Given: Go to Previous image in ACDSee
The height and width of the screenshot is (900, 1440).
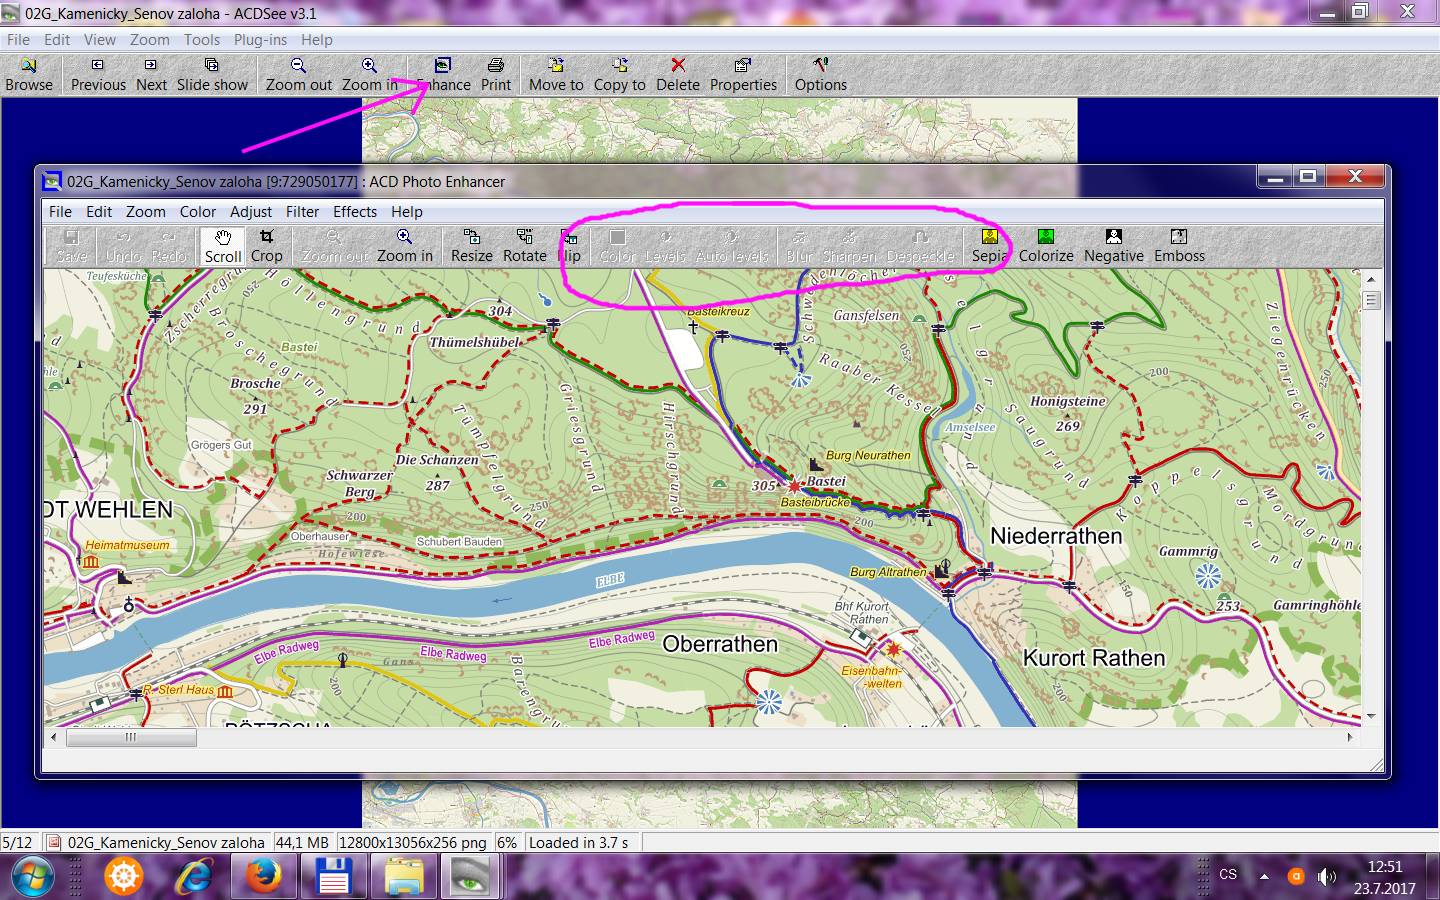Looking at the screenshot, I should pos(98,75).
